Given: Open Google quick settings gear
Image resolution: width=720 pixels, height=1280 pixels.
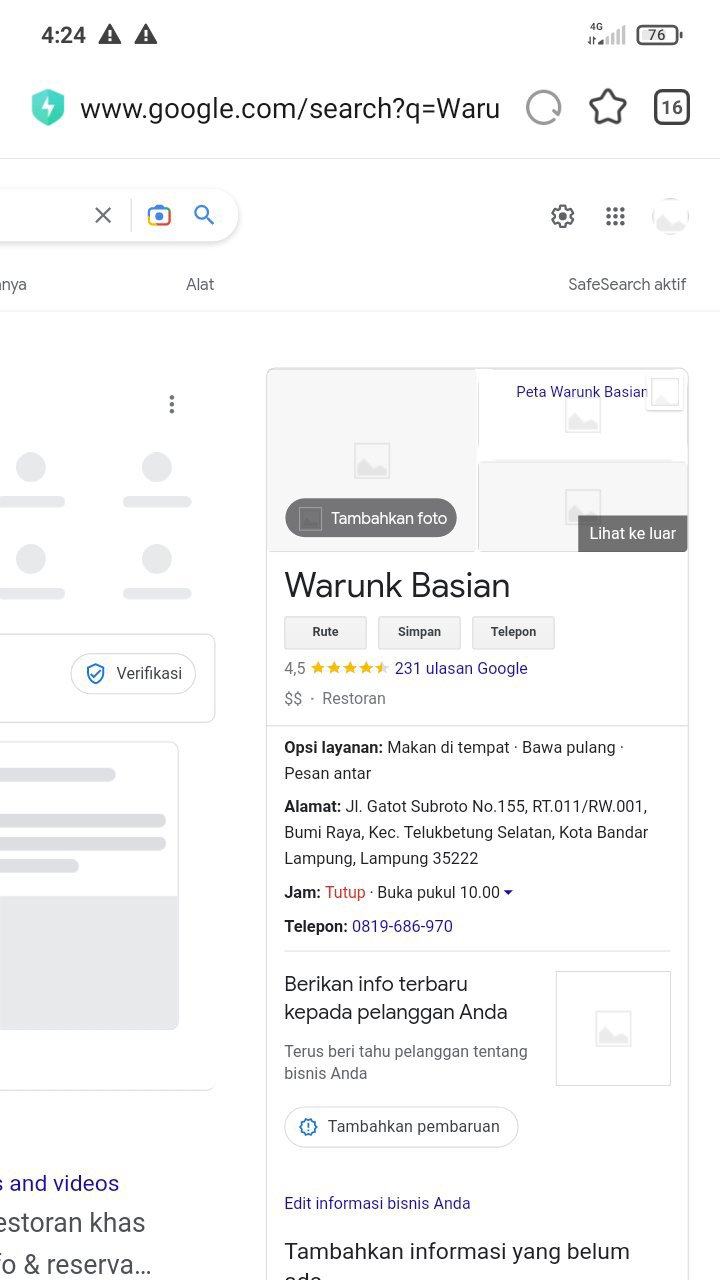Looking at the screenshot, I should [563, 216].
